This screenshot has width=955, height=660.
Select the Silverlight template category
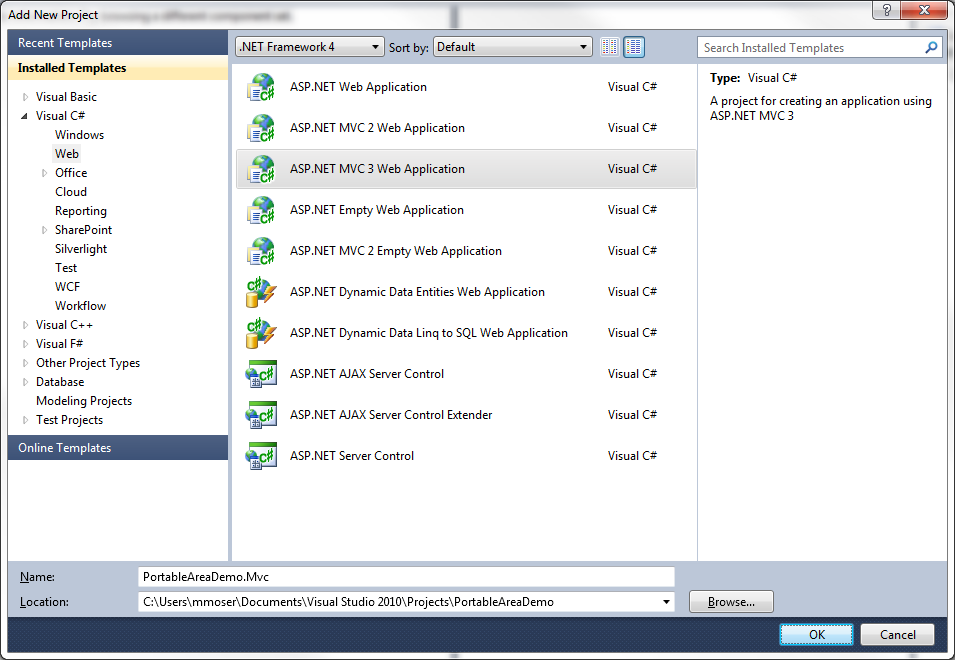81,249
